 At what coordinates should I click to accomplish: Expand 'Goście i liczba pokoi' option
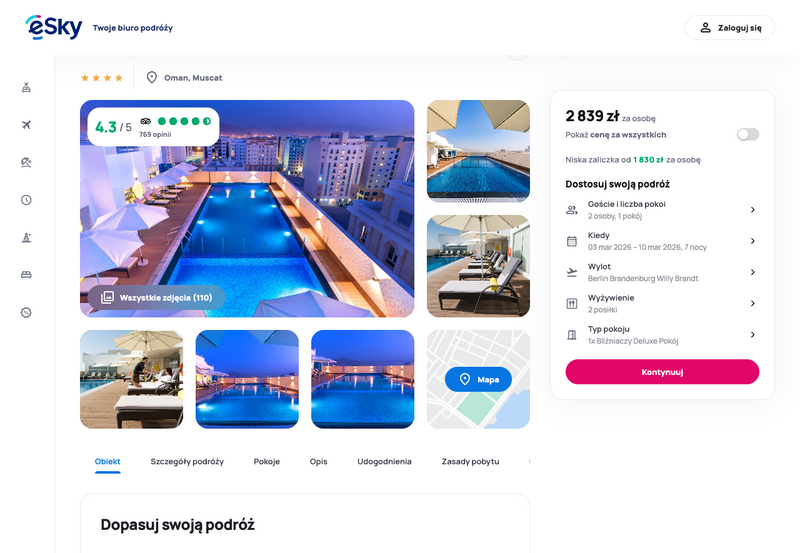click(x=662, y=210)
